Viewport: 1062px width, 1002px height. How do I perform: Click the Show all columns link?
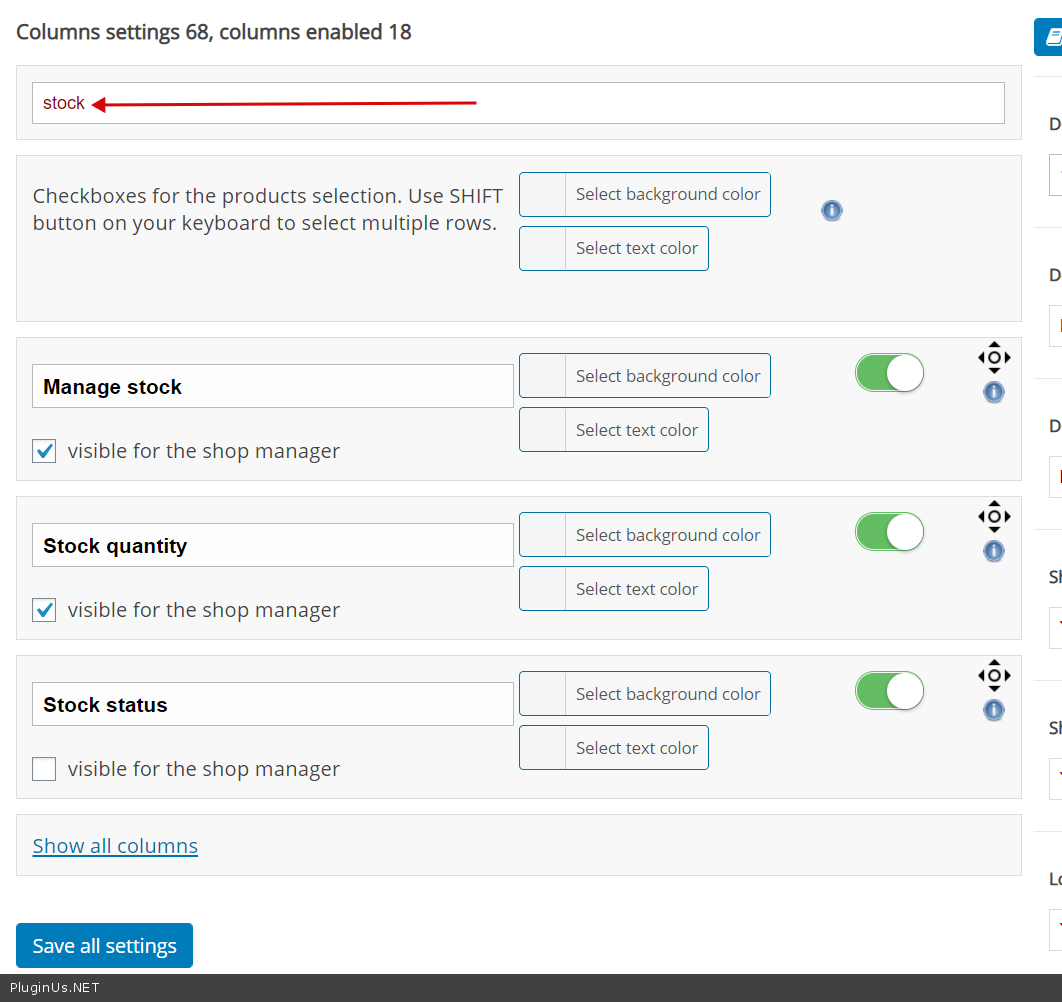[115, 846]
